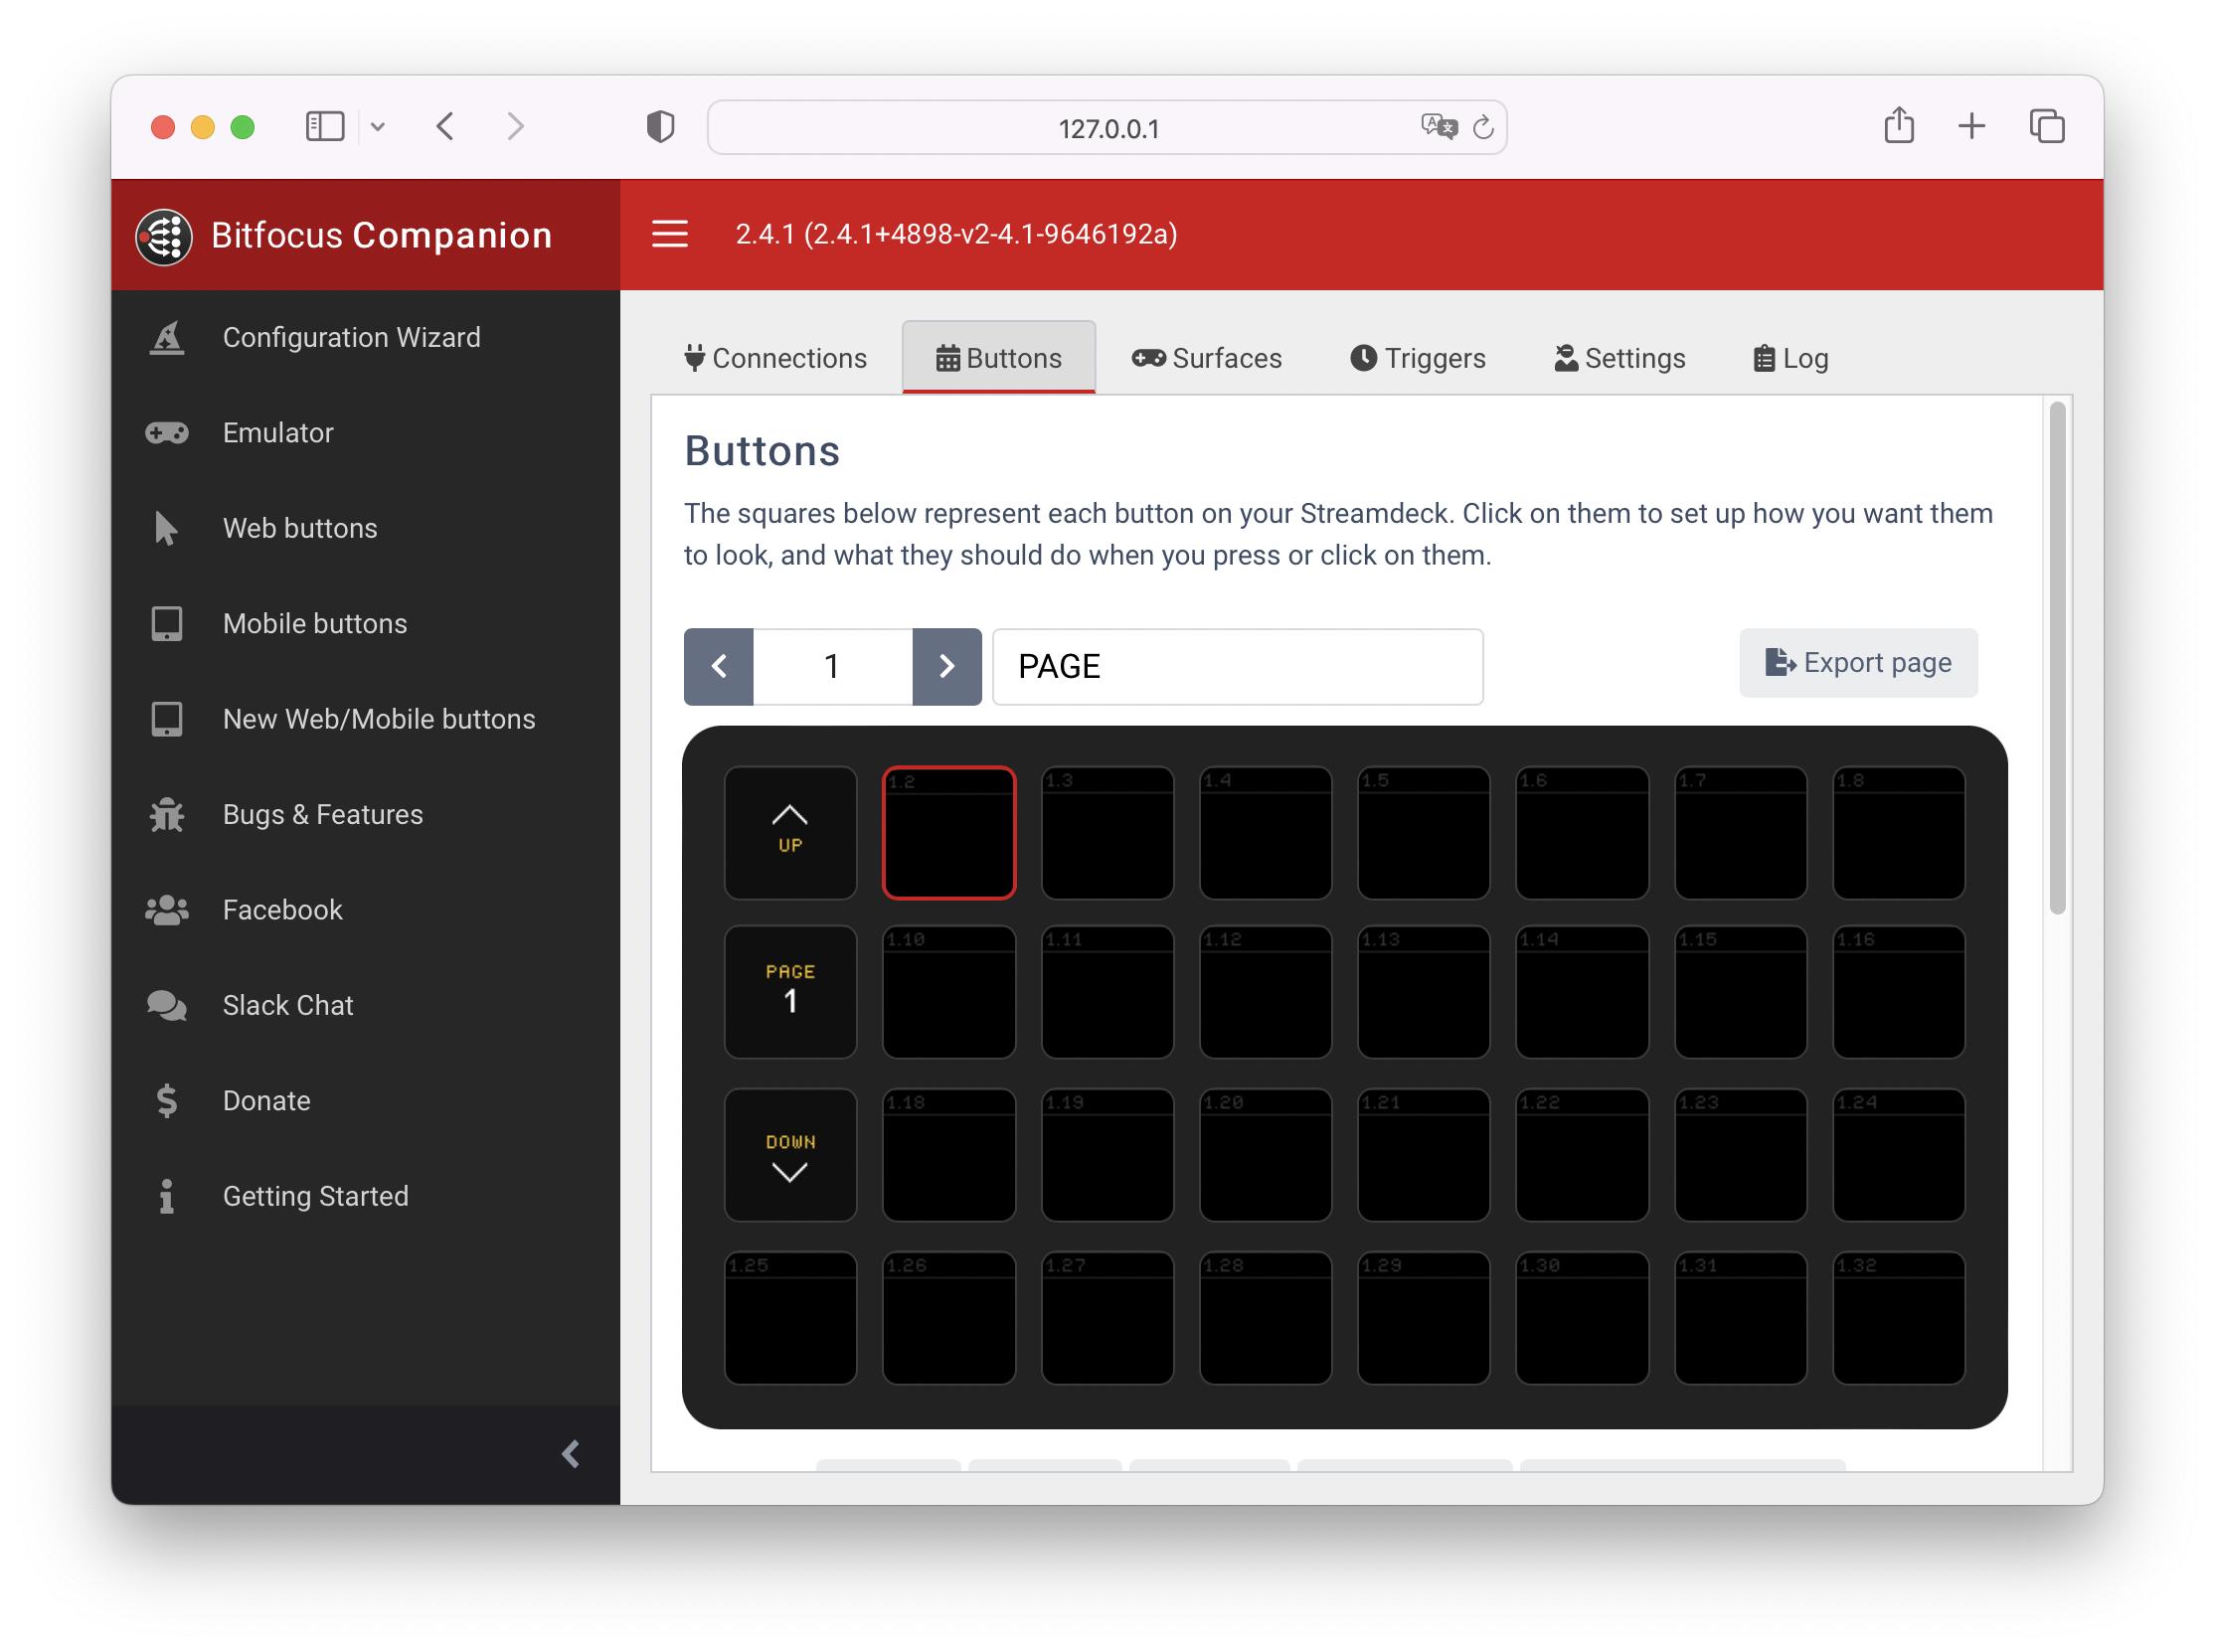
Task: Open Getting Started guide link
Action: click(314, 1197)
